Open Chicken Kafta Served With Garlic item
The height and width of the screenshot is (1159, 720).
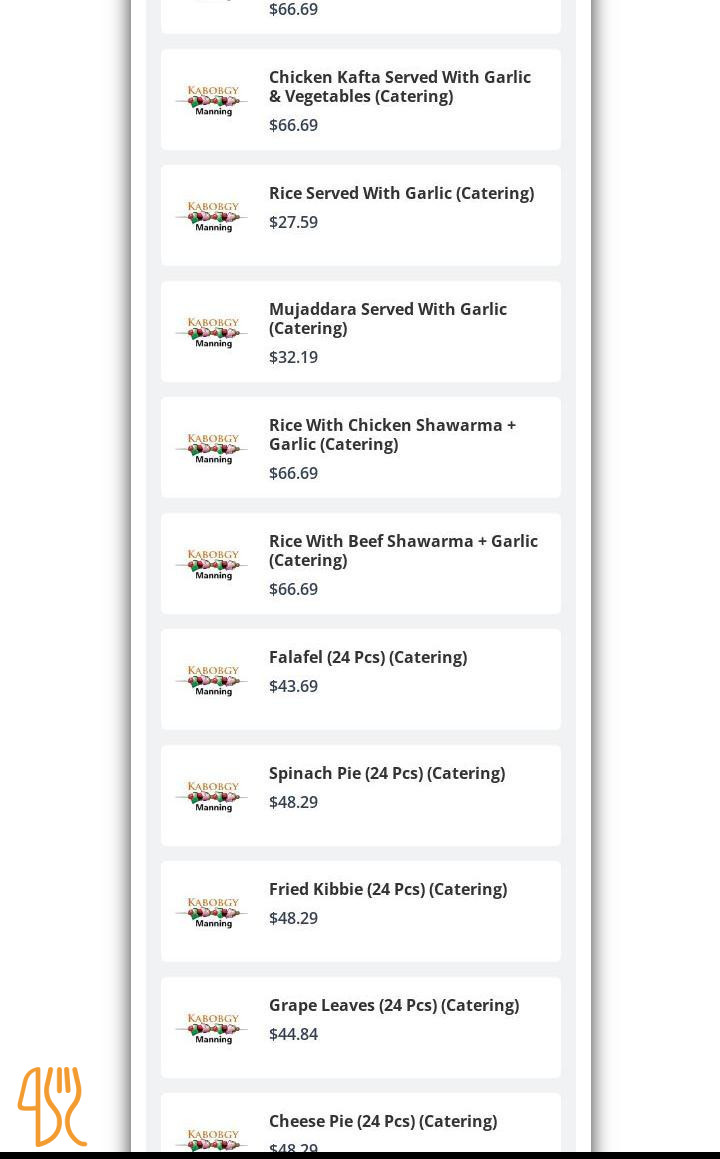[400, 87]
